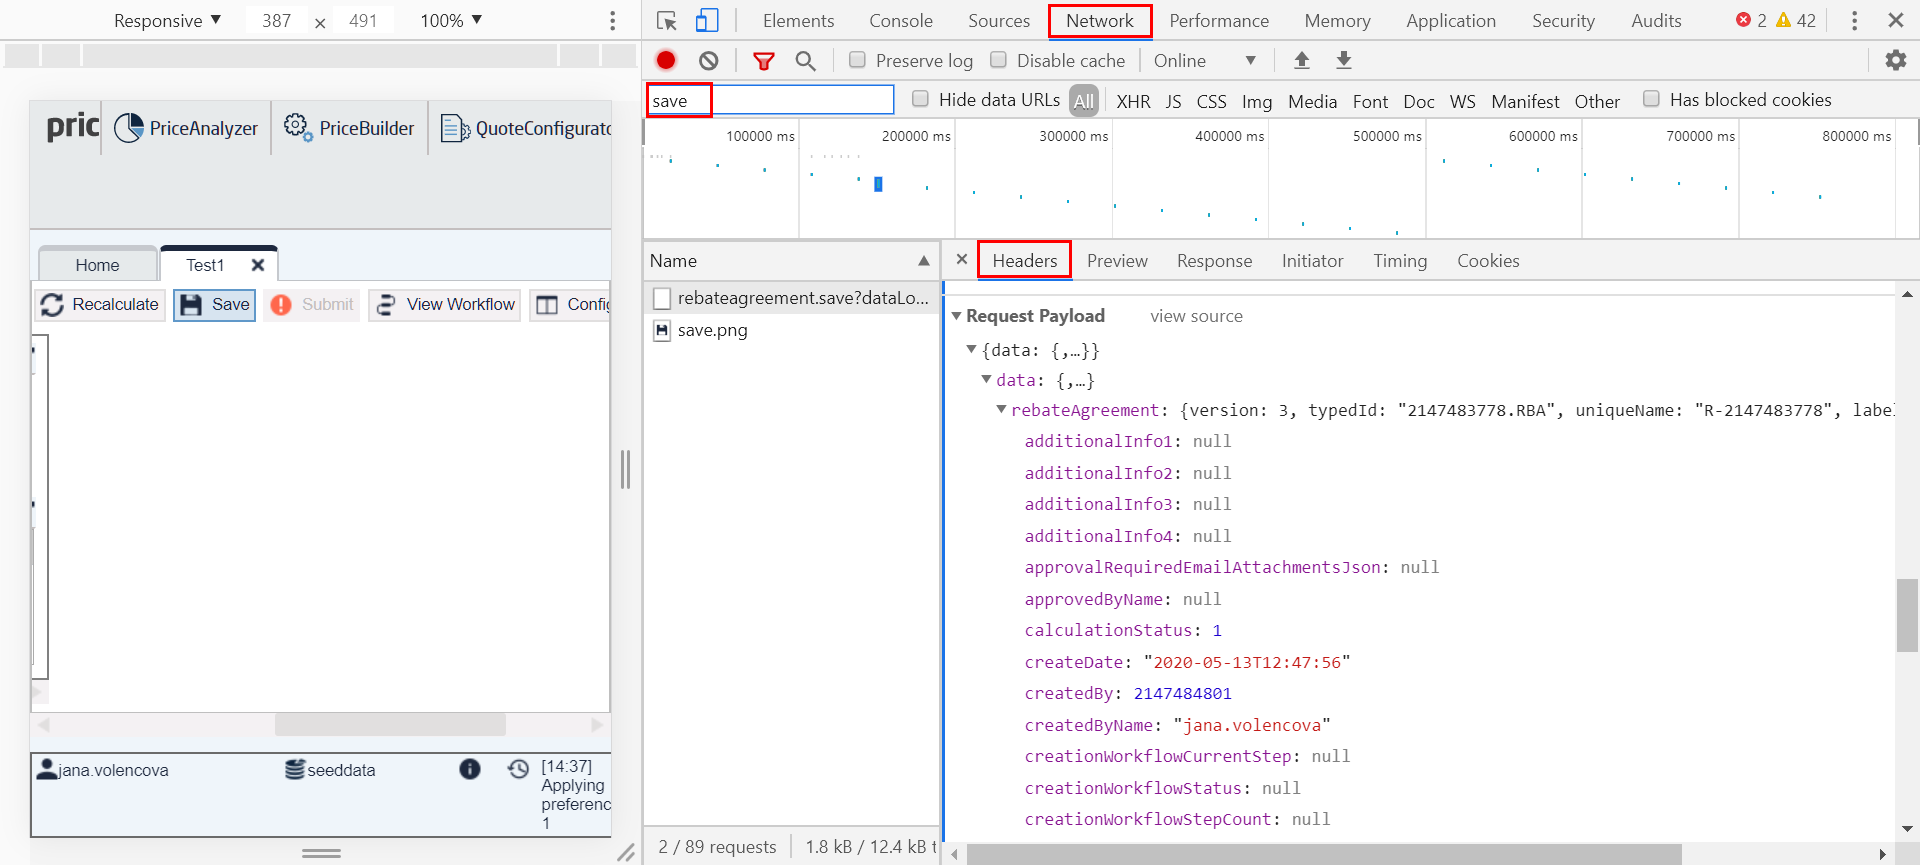Click the info icon in status bar
Image resolution: width=1920 pixels, height=865 pixels.
point(470,769)
